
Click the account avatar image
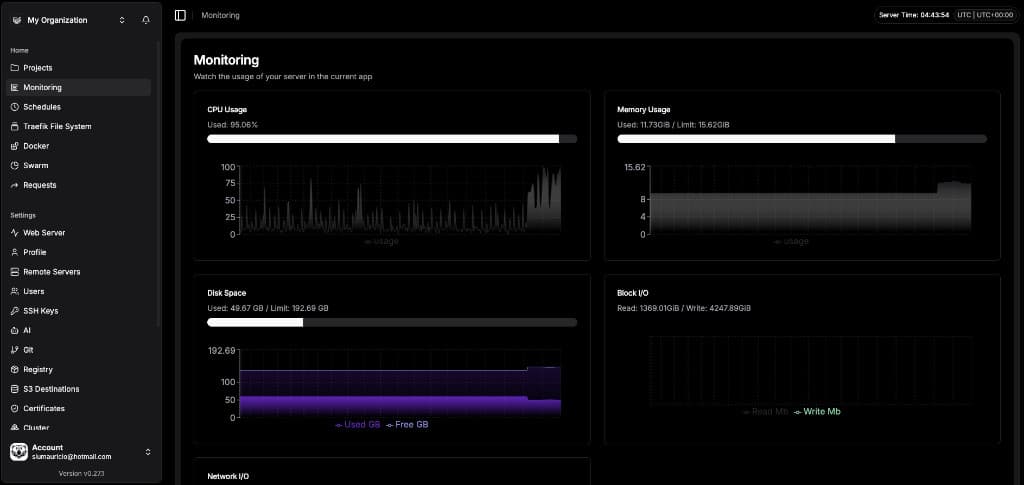tap(19, 452)
